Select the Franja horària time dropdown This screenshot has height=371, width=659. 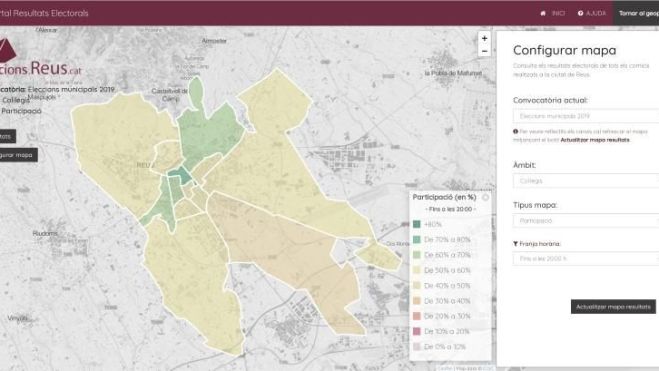pos(586,259)
